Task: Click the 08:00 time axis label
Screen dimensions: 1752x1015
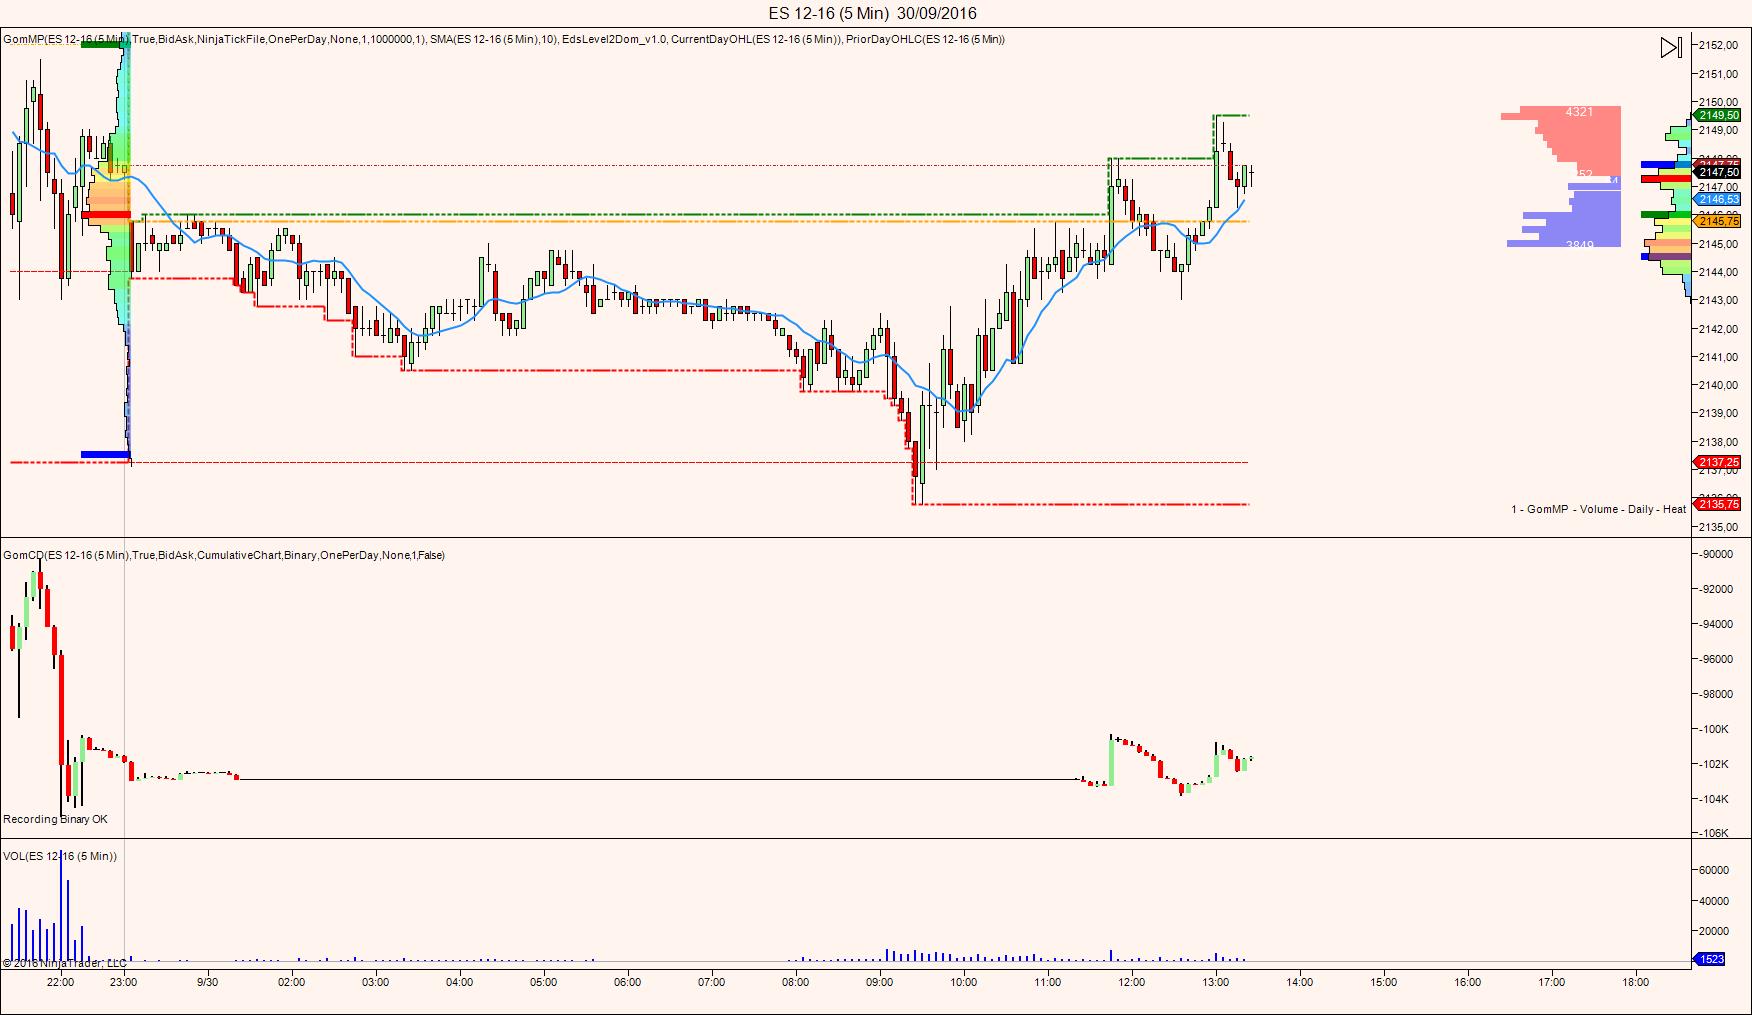Action: [796, 982]
